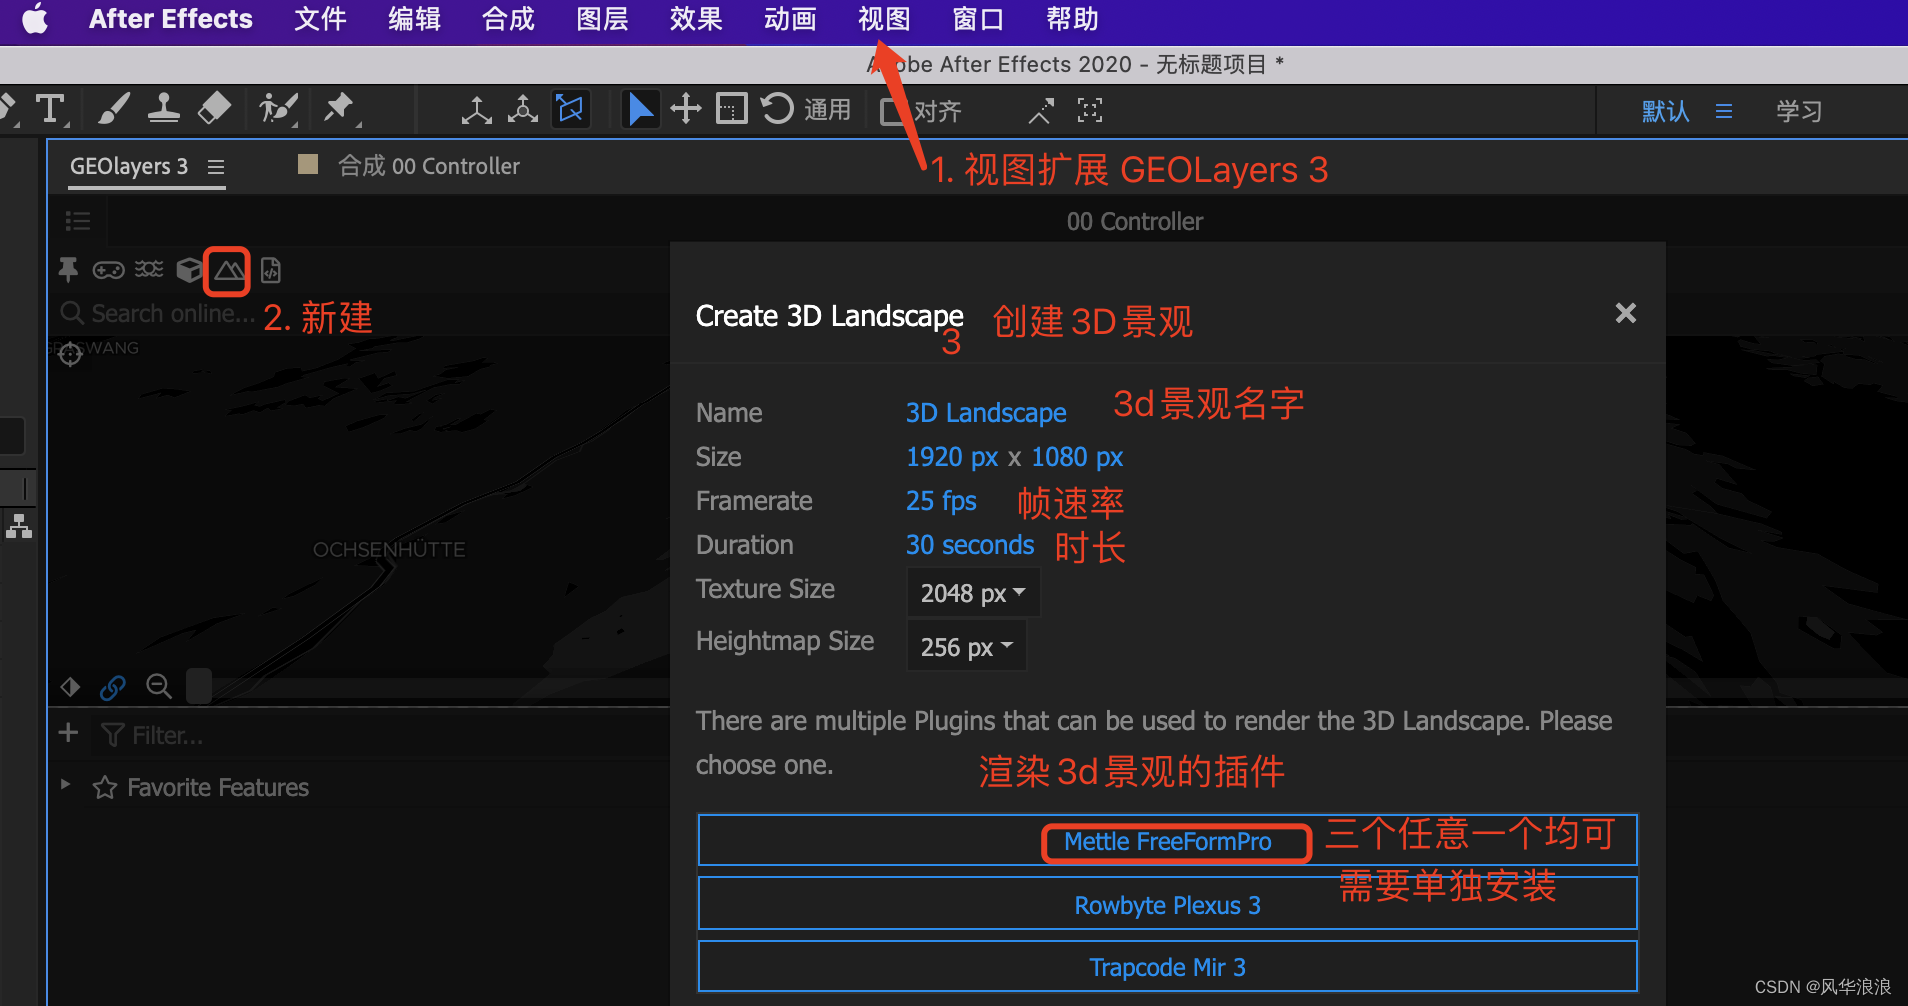Click the script file icon in GEOlayers

270,270
